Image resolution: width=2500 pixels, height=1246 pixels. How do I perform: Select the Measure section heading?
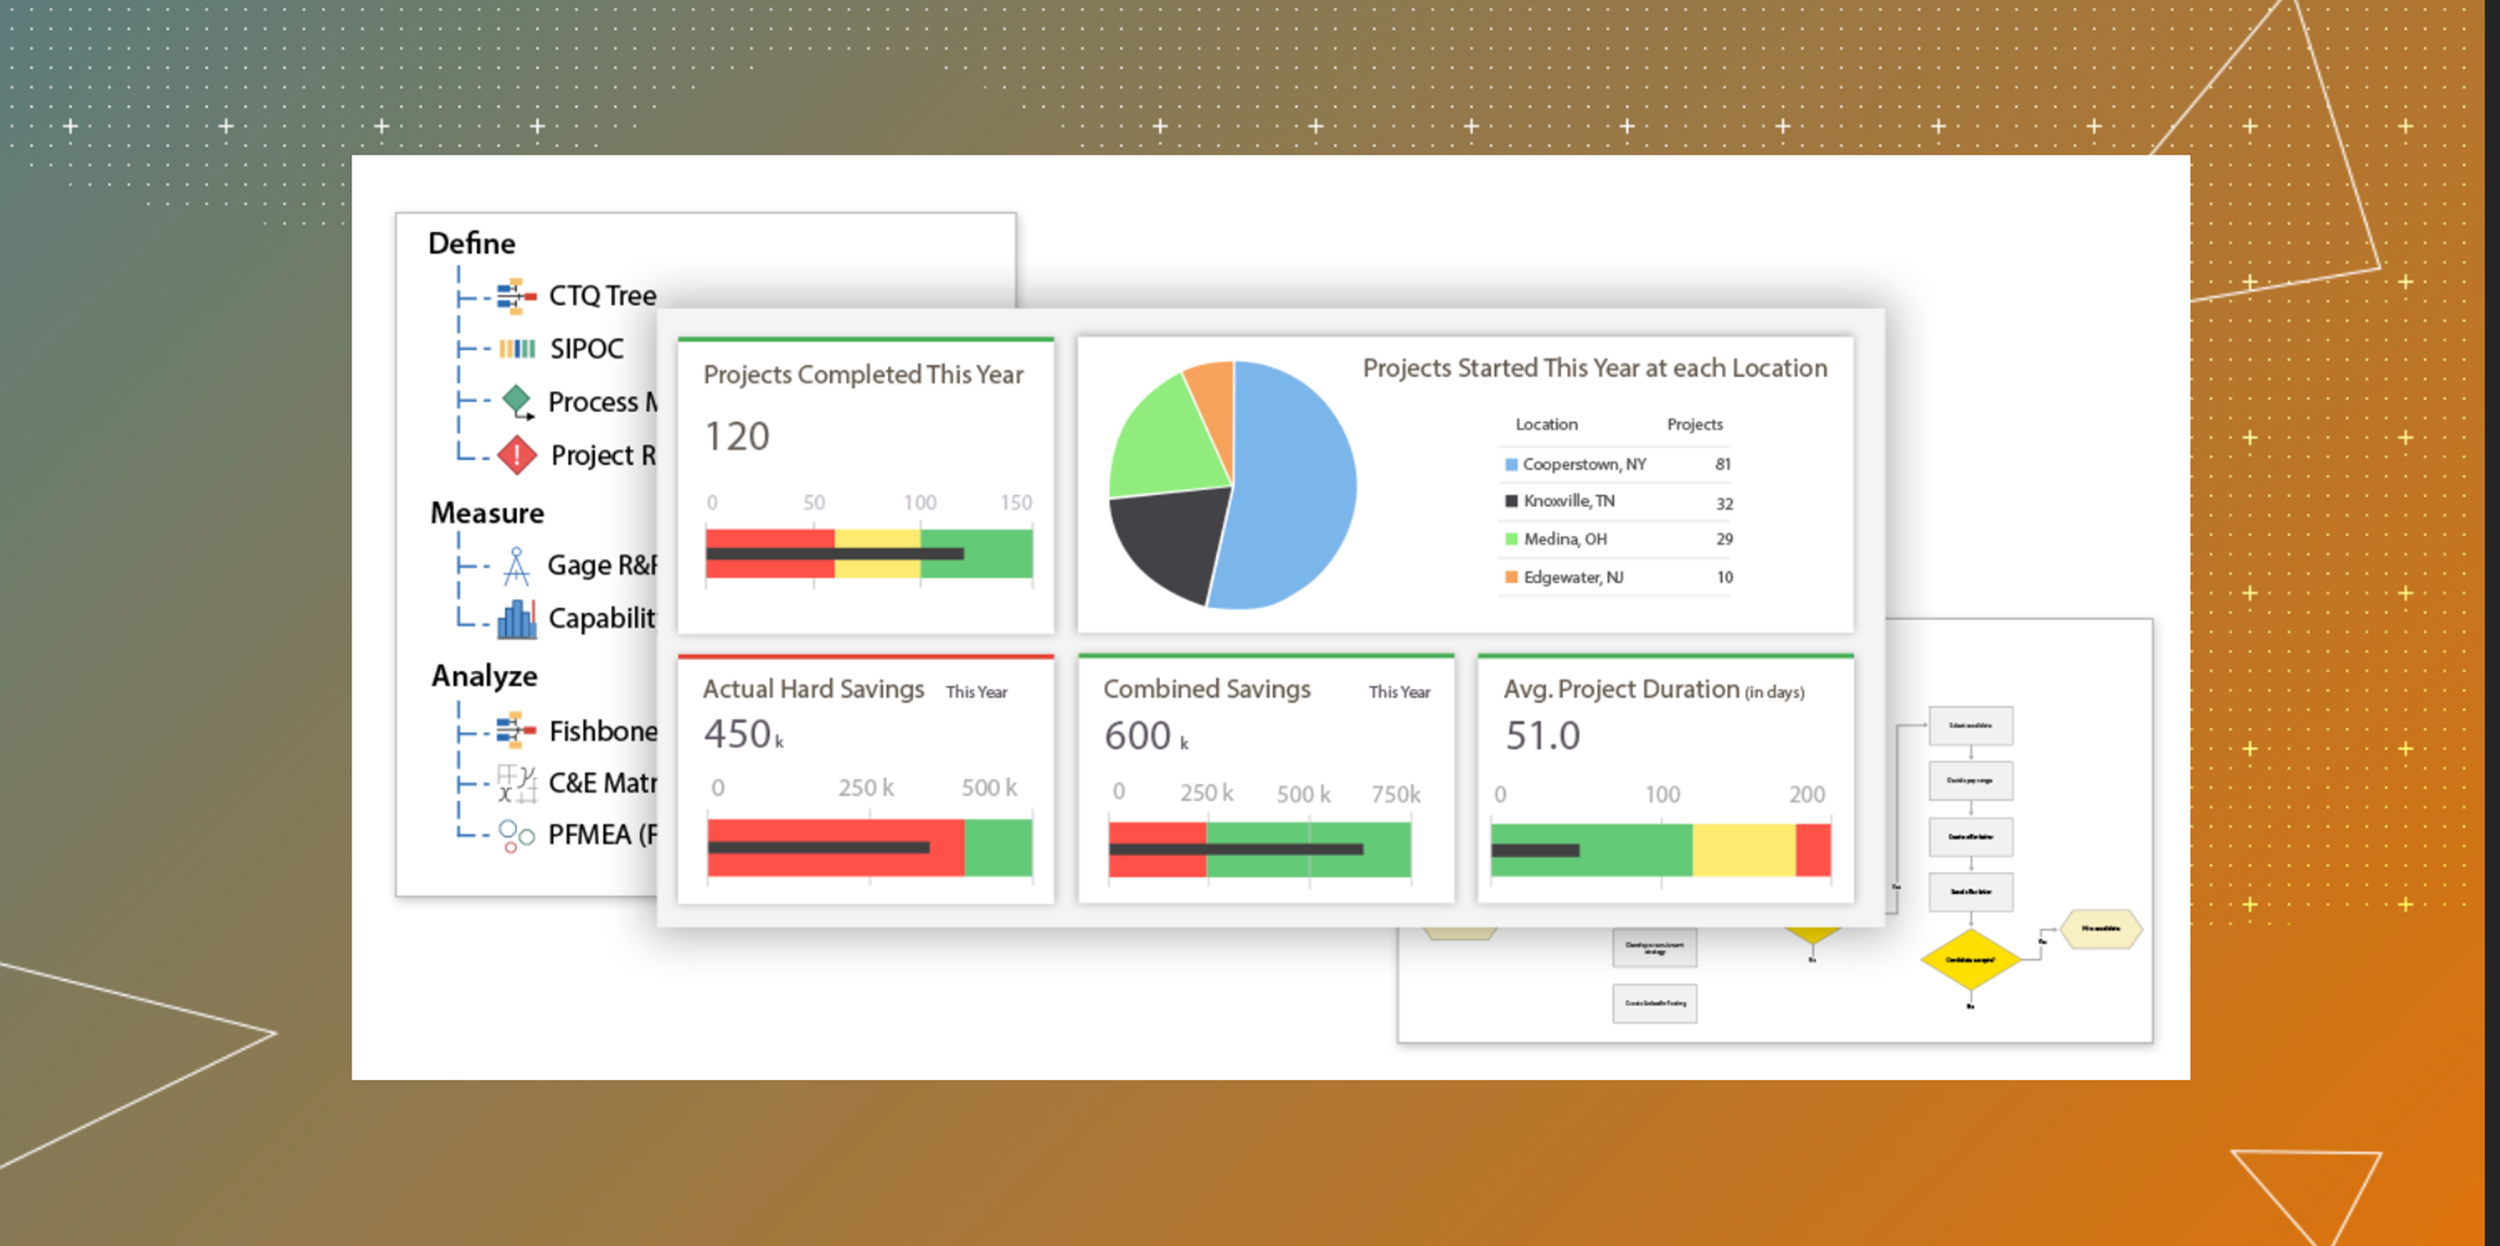[x=487, y=513]
